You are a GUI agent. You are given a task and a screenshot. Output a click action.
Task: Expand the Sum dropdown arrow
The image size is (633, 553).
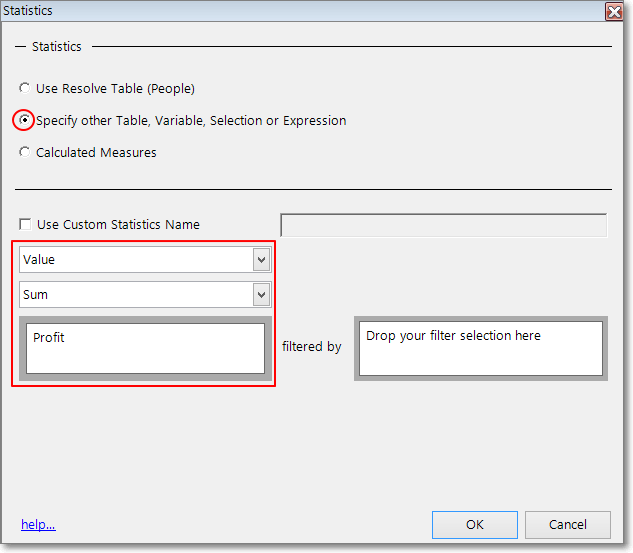(261, 295)
